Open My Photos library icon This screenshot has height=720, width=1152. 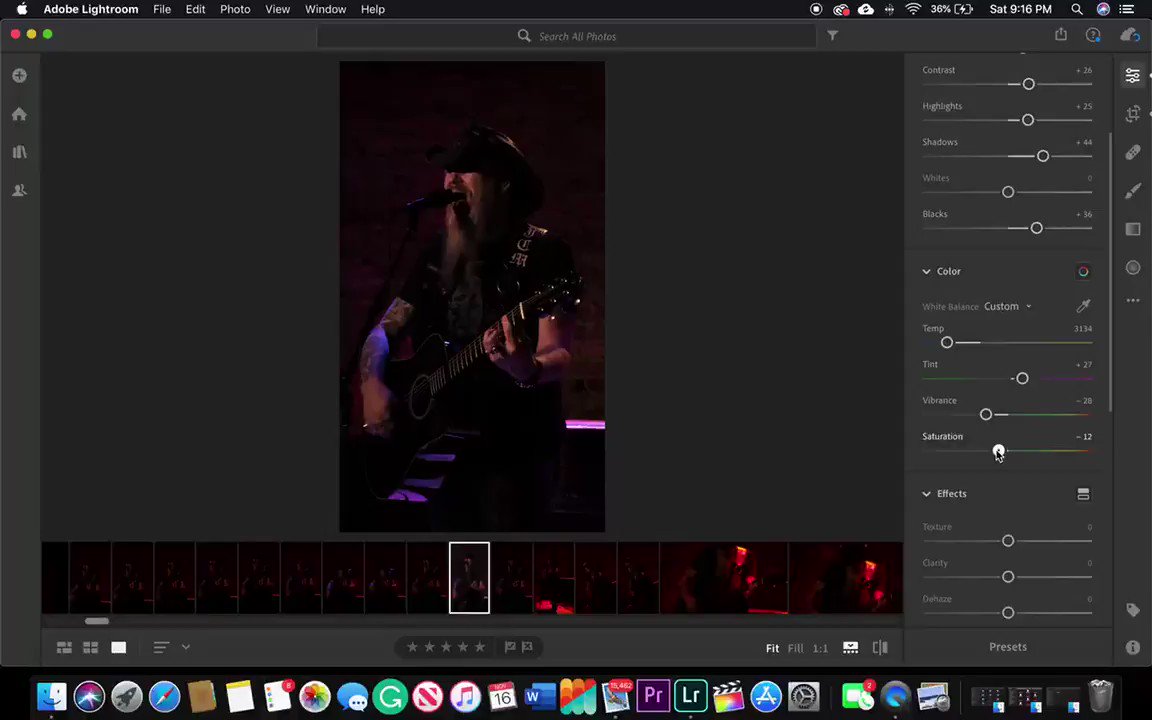(x=20, y=152)
